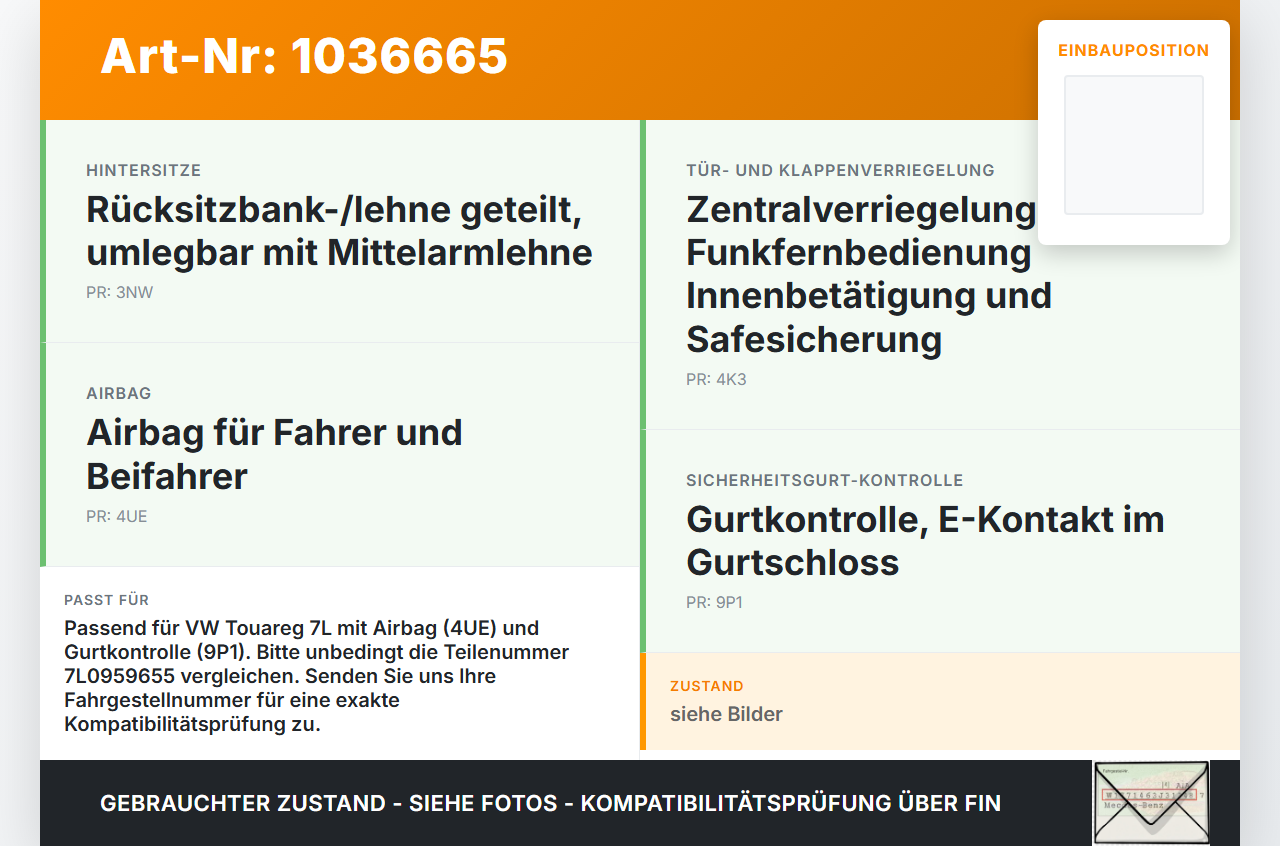
Task: Click the Sicherheitsgurt-Kontrolle category label
Action: pyautogui.click(x=825, y=481)
